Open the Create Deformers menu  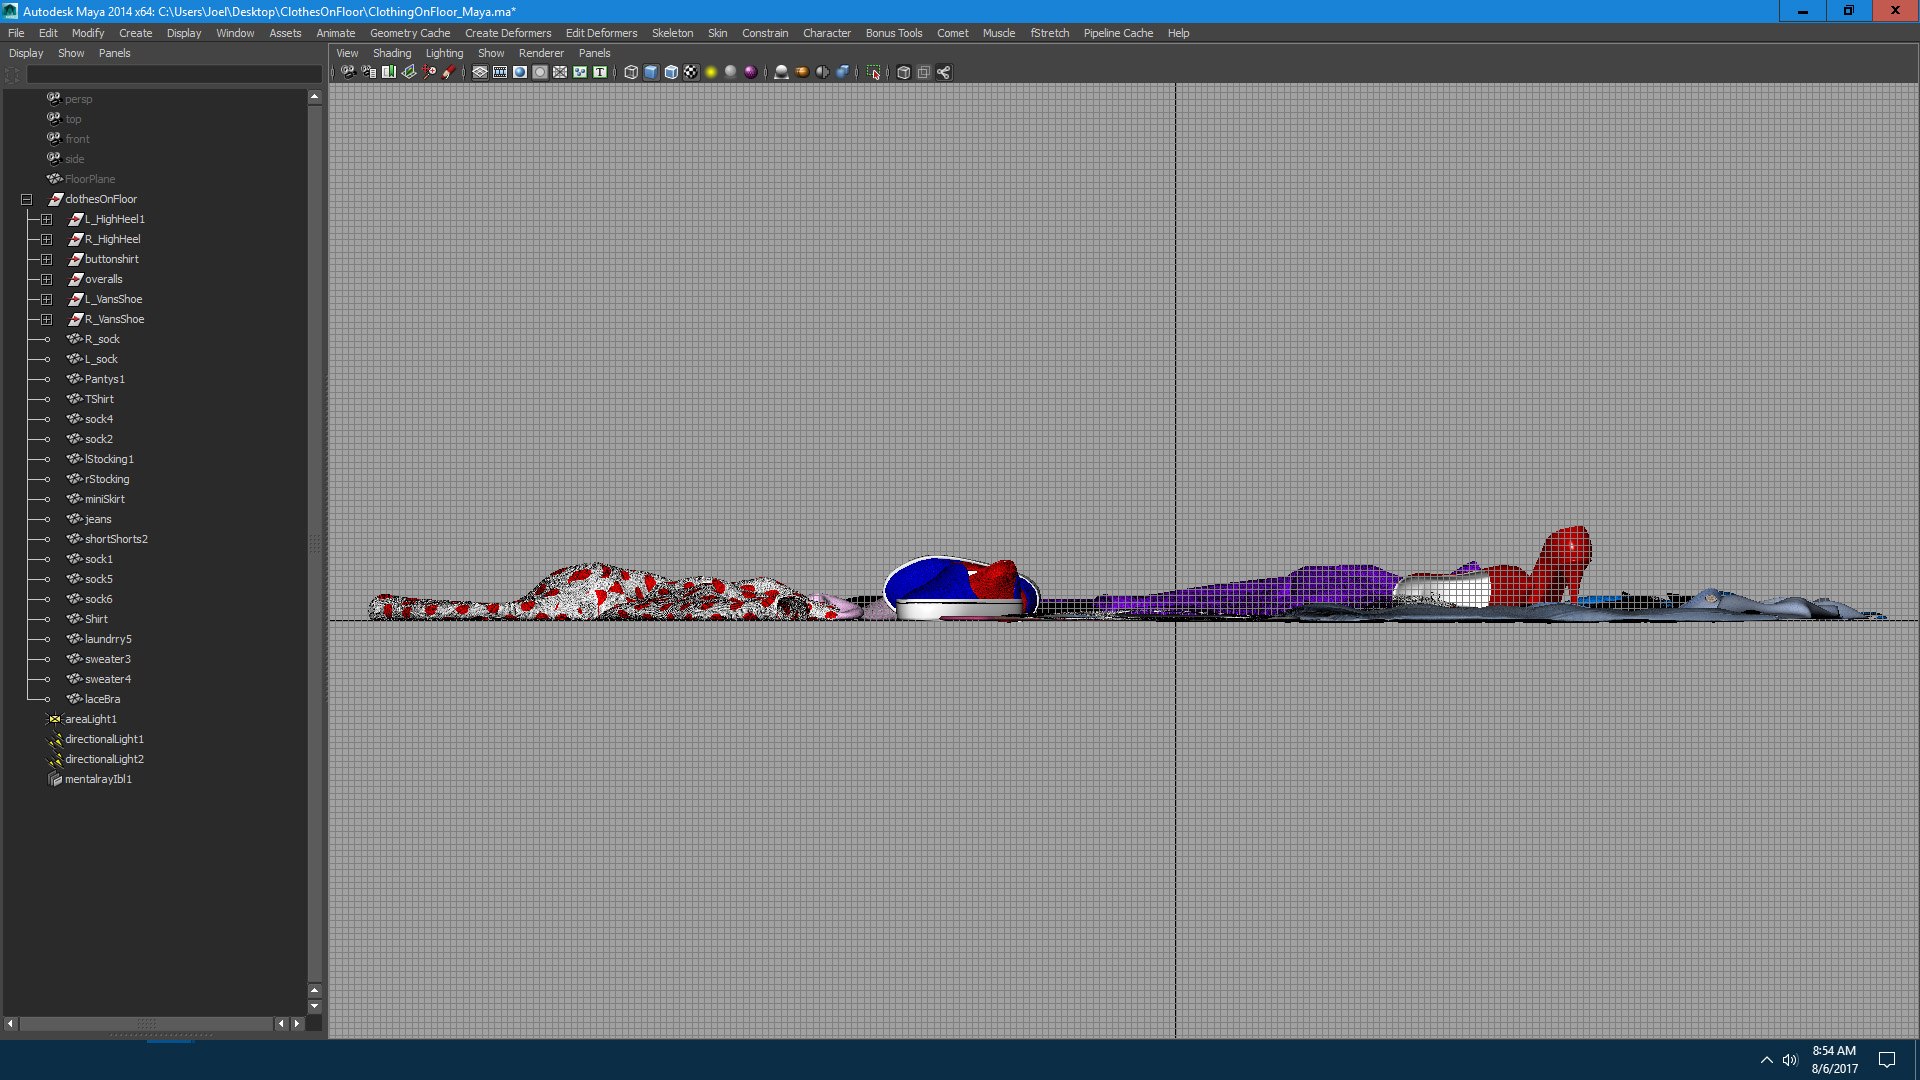[508, 33]
